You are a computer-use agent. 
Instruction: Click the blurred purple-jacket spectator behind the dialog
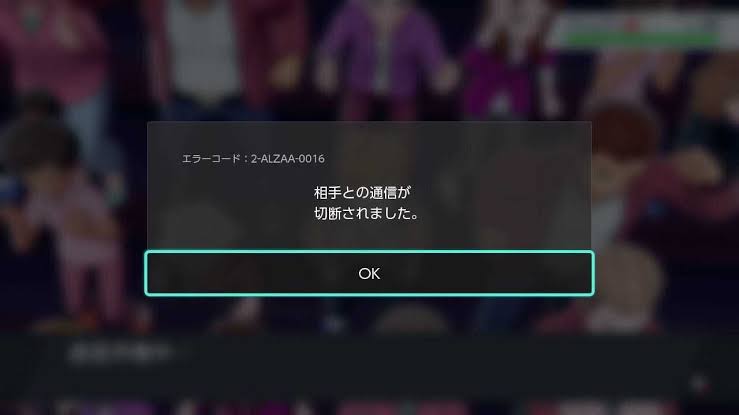(383, 59)
